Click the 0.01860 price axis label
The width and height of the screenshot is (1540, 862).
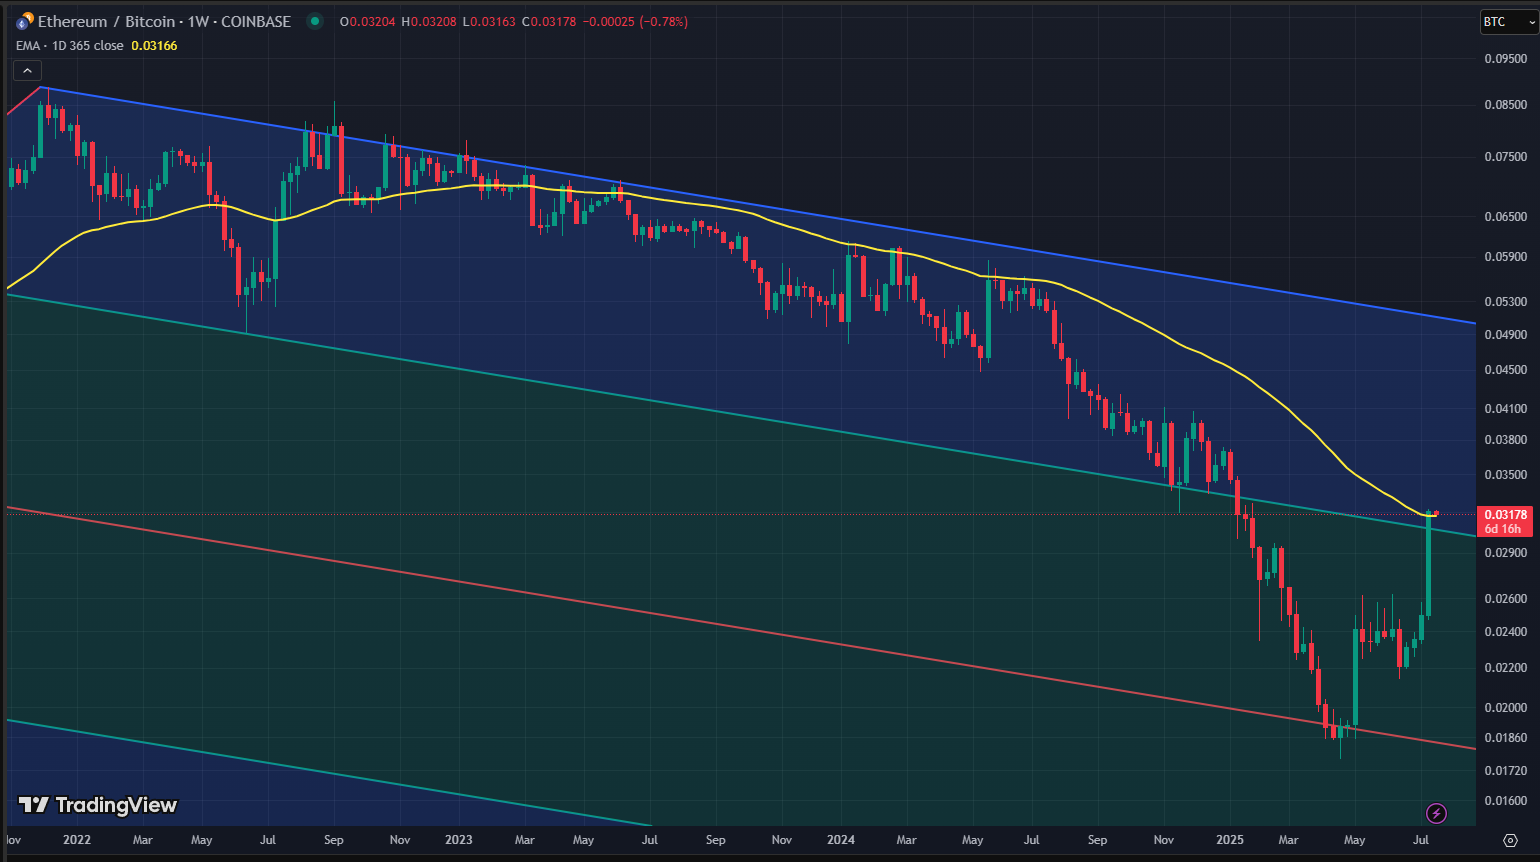tap(1505, 738)
